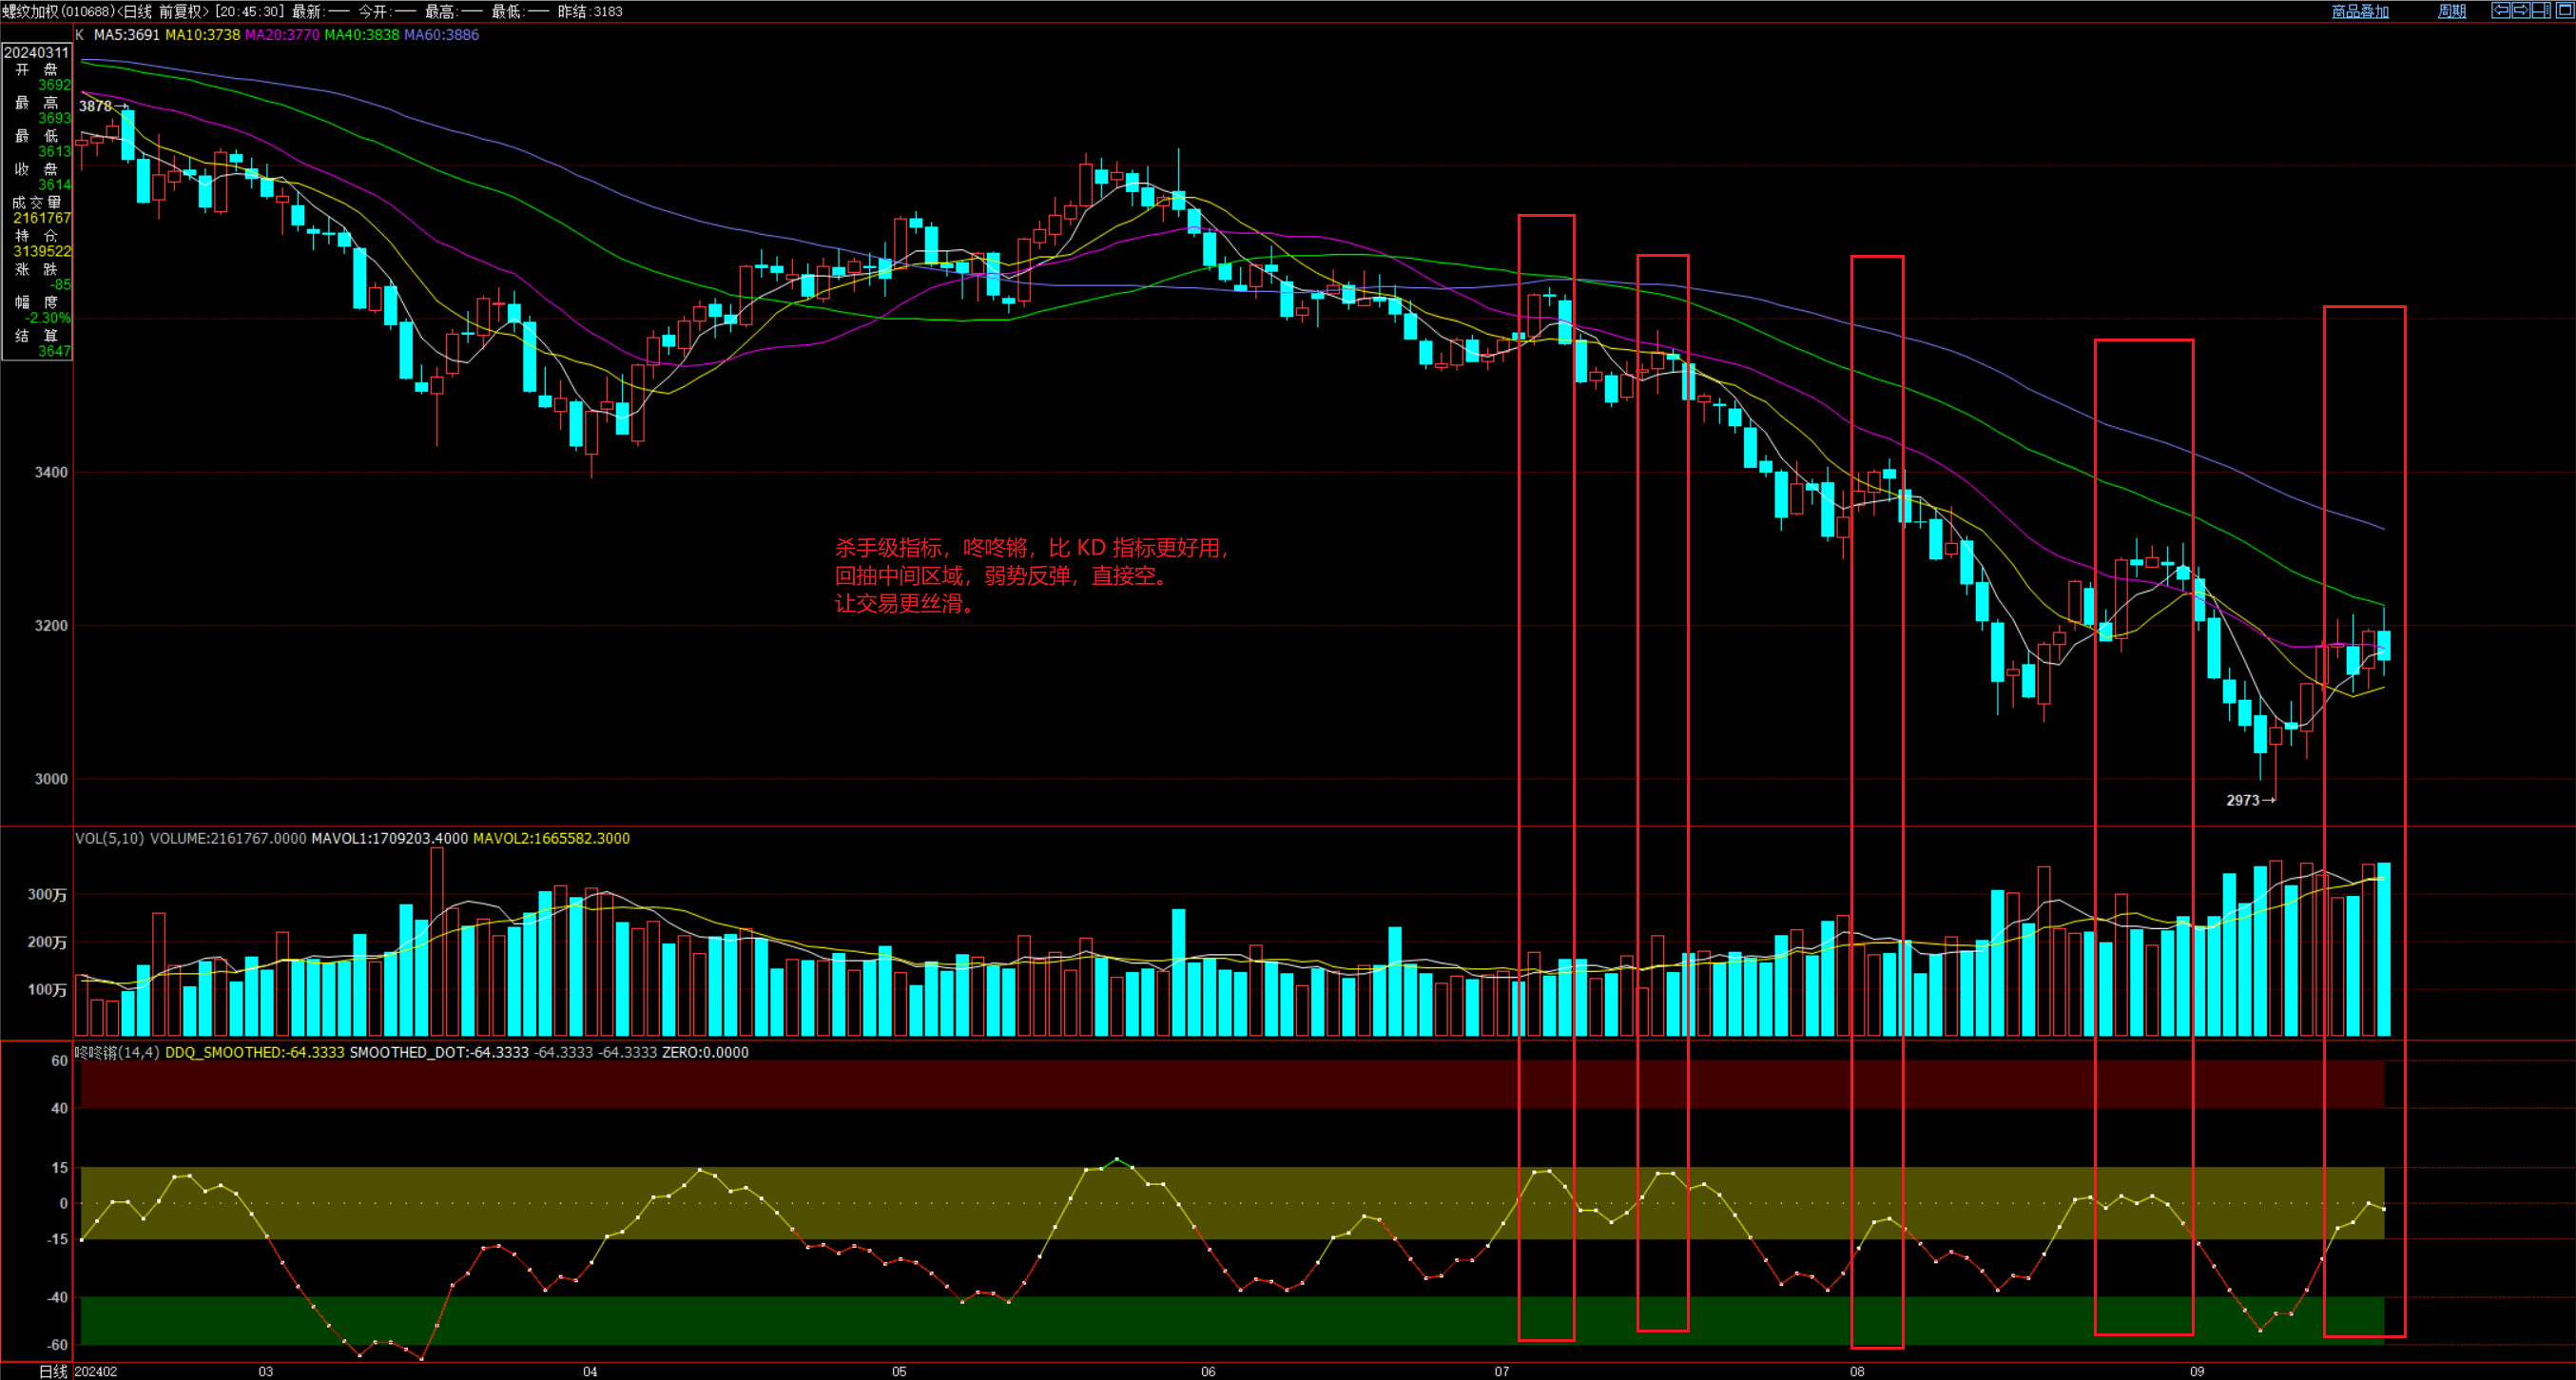Click the MA60:3886 blue indicator label
This screenshot has height=1380, width=2576.
(x=441, y=34)
